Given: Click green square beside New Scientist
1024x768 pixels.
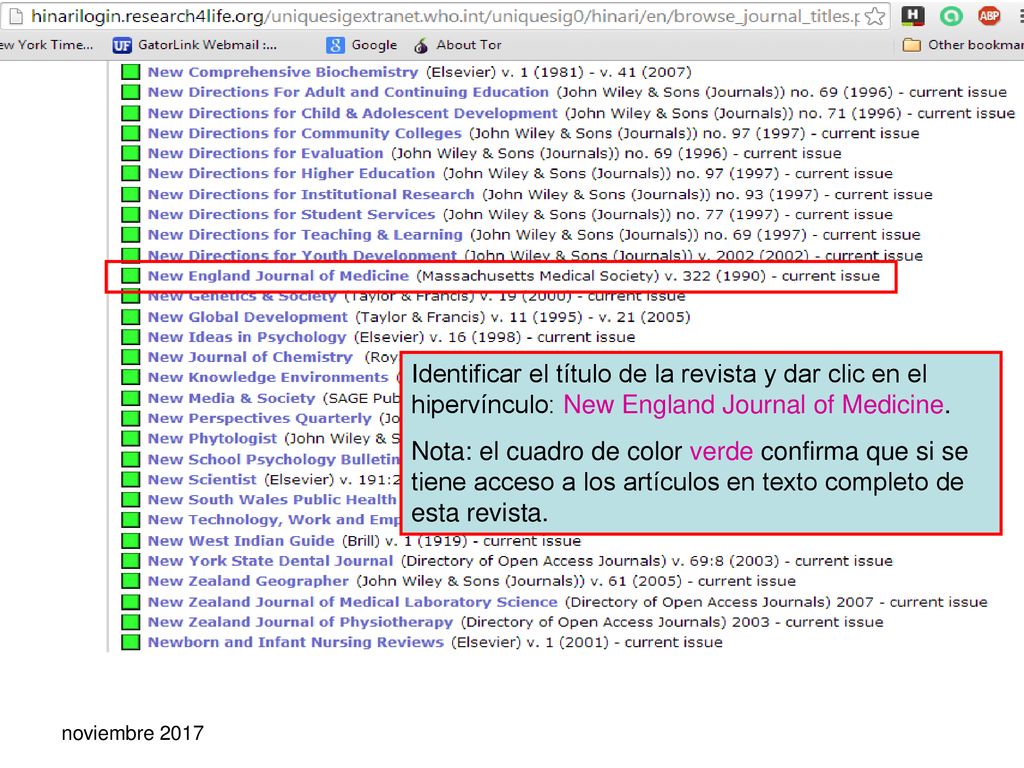Looking at the screenshot, I should [x=131, y=480].
